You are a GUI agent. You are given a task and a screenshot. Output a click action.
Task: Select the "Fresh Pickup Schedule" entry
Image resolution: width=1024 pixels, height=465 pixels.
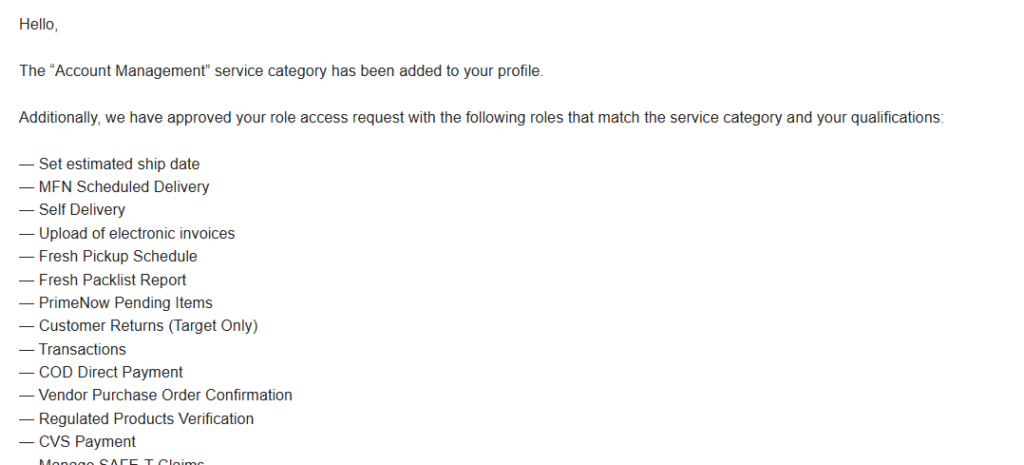coord(118,256)
